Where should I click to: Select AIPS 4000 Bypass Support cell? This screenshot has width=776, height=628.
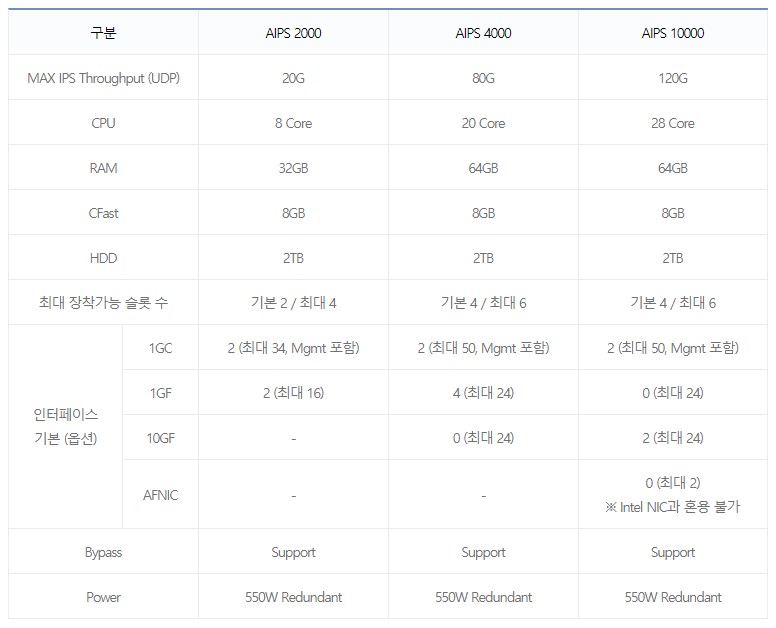coord(483,552)
